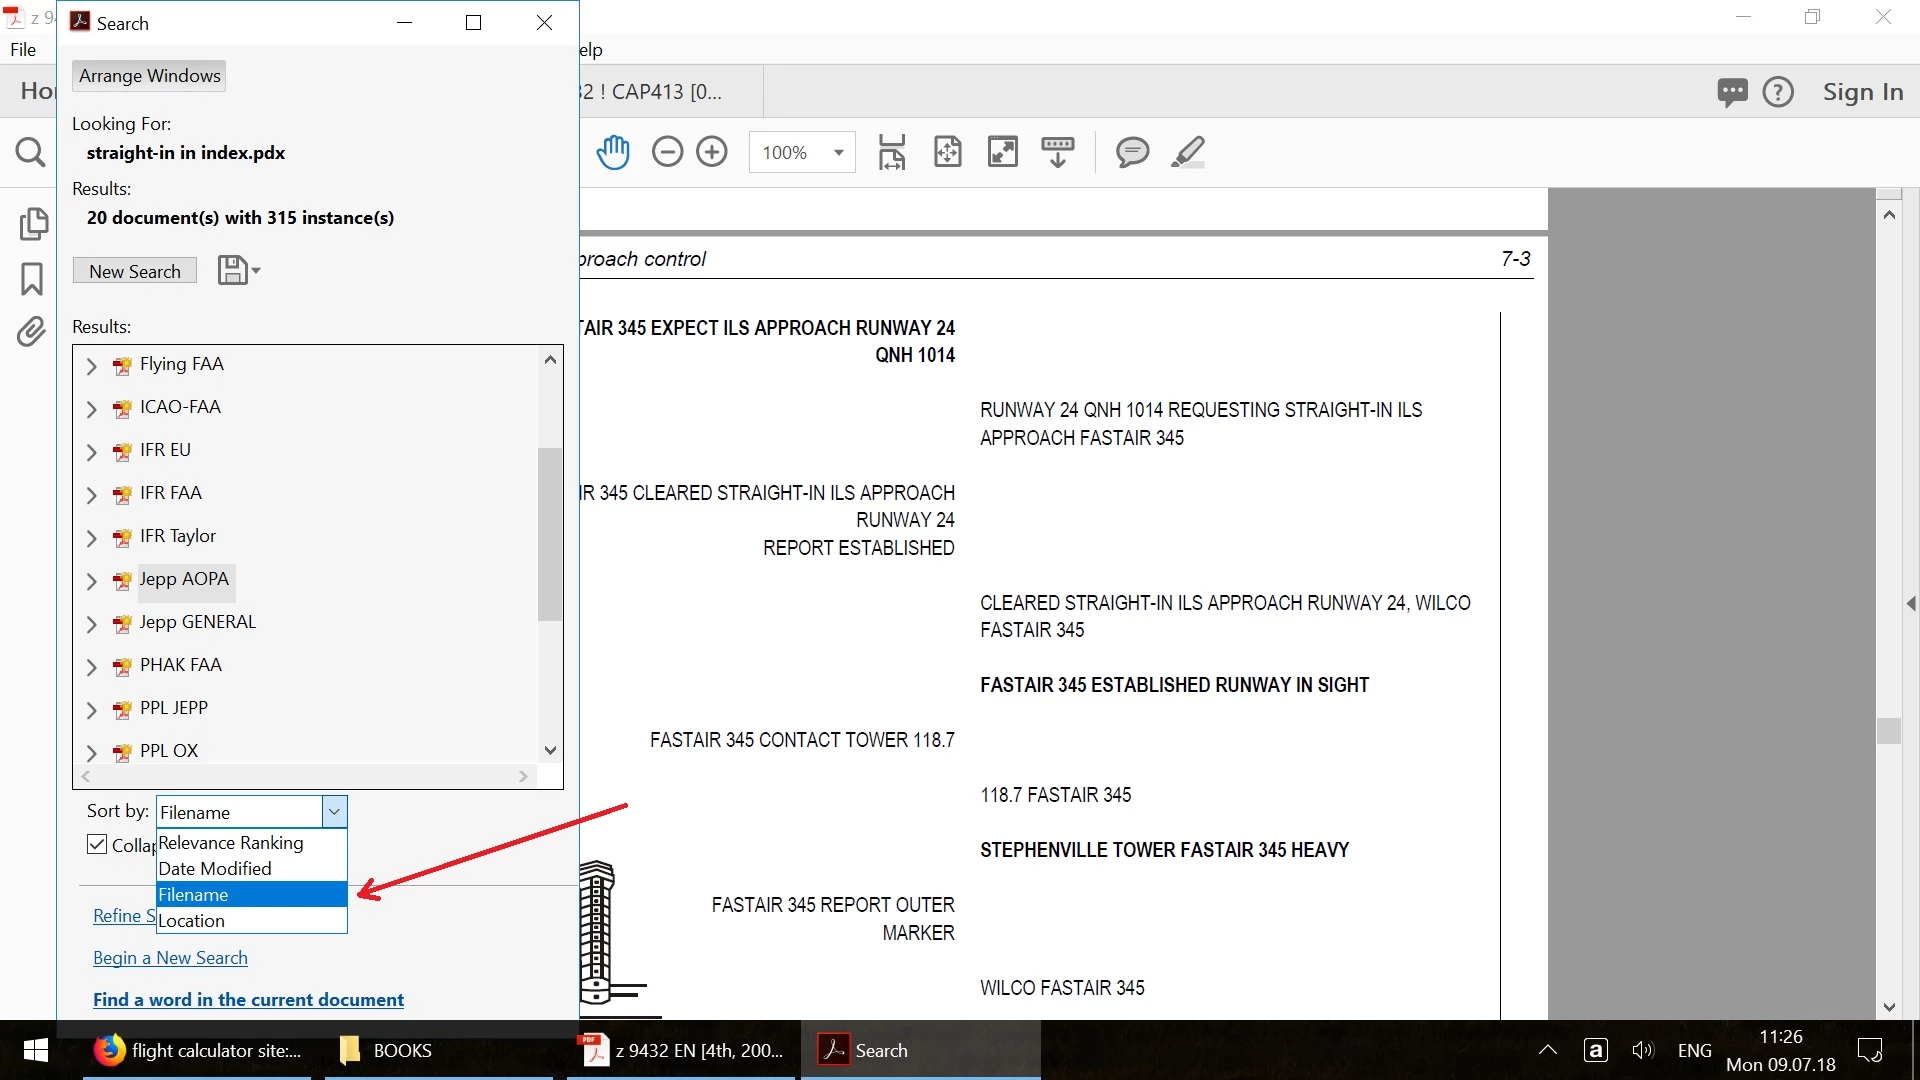Enable full screen view mode icon
Image resolution: width=1920 pixels, height=1080 pixels.
click(1002, 152)
